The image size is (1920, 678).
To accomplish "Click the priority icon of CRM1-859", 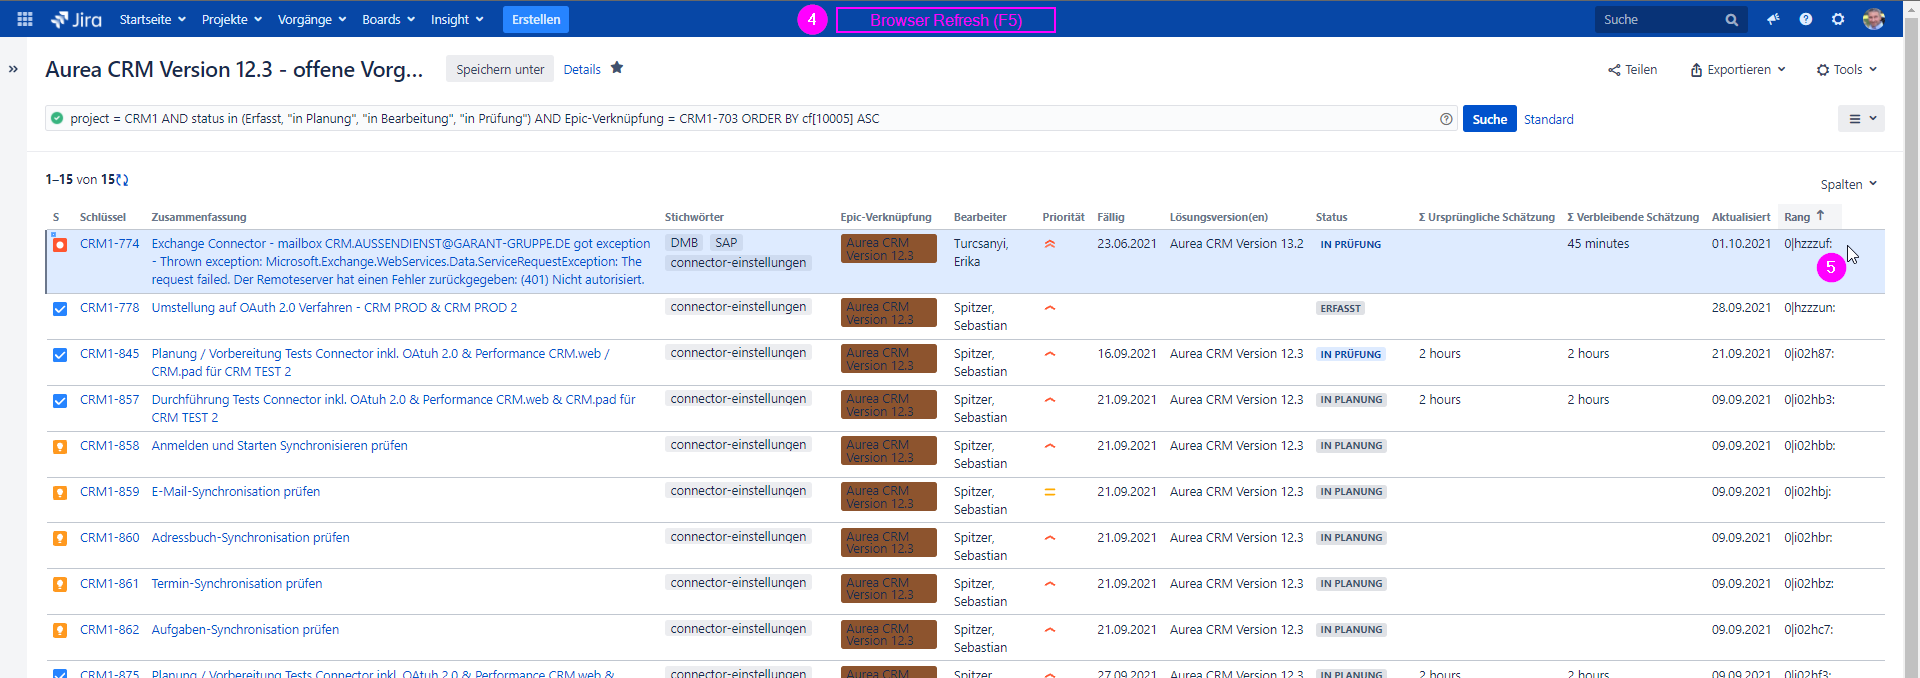I will pos(1050,492).
